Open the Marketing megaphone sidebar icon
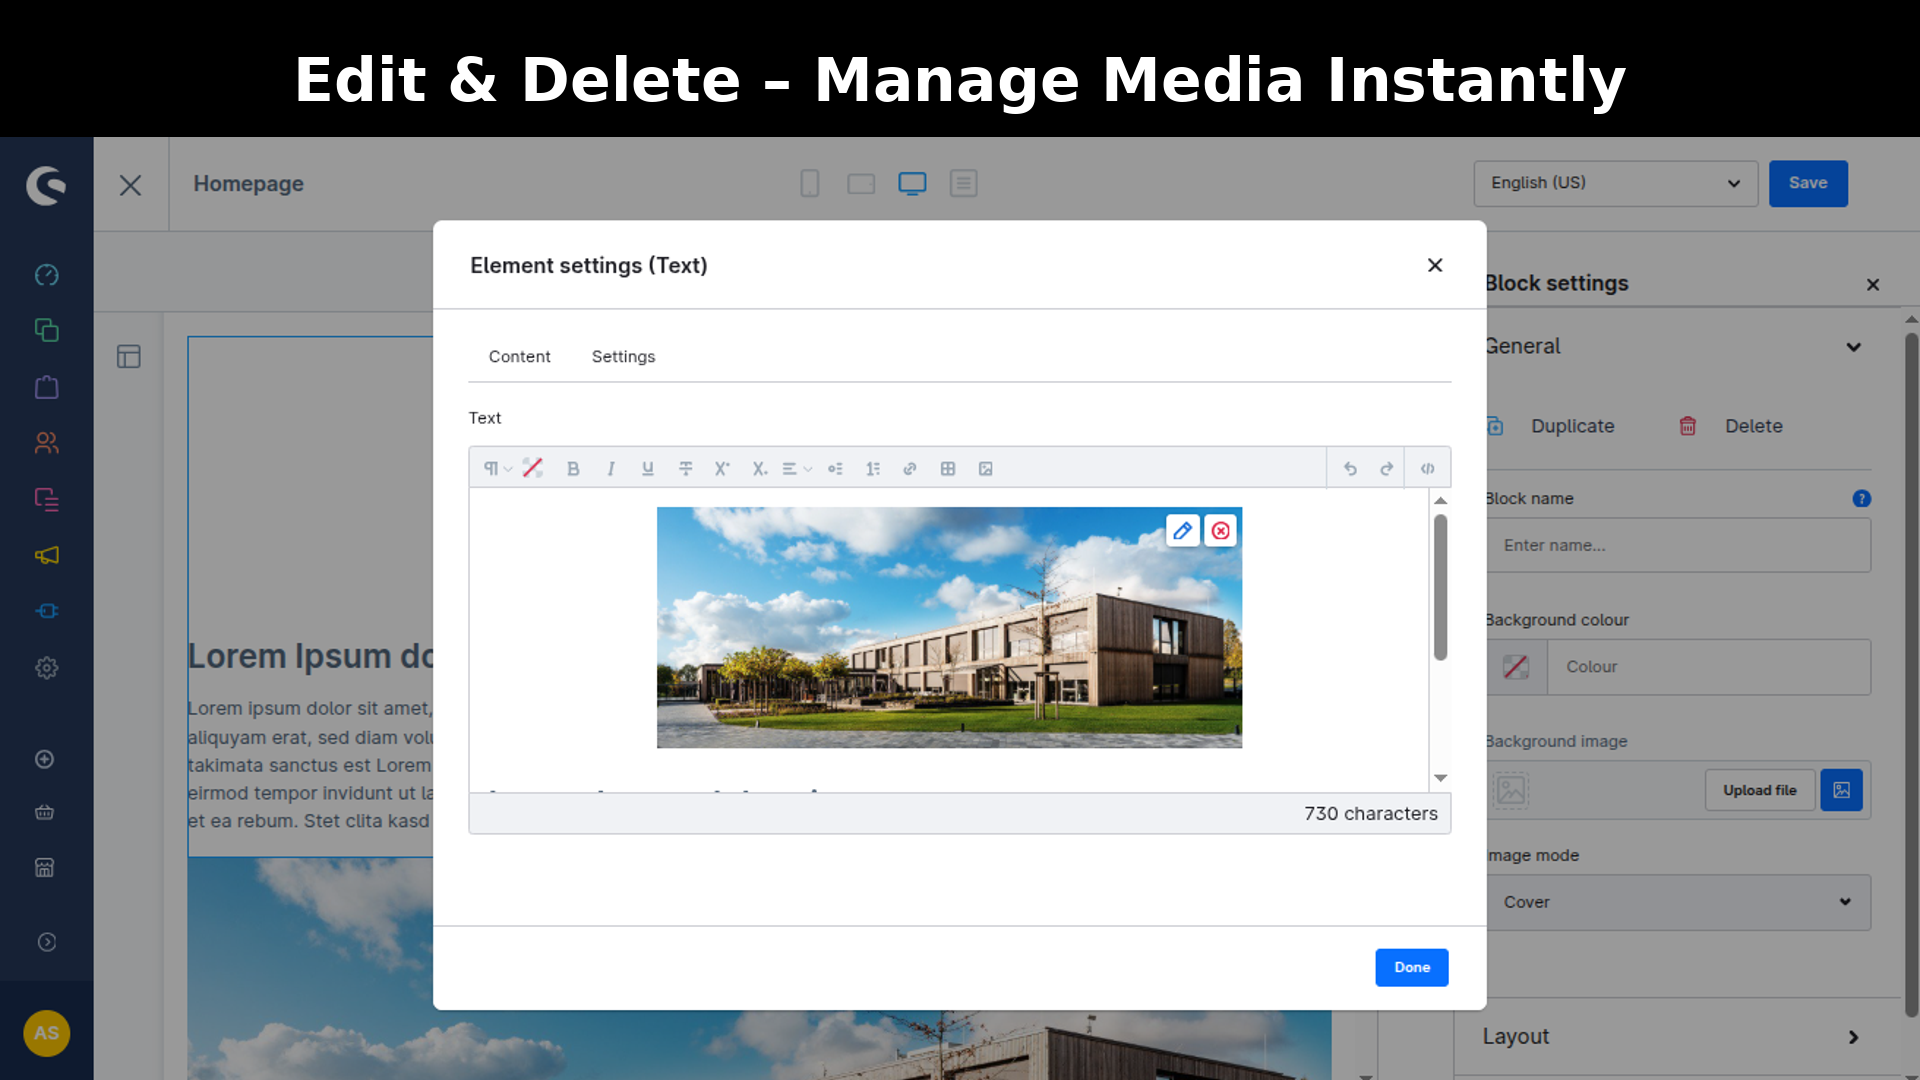Image resolution: width=1920 pixels, height=1080 pixels. [x=46, y=555]
